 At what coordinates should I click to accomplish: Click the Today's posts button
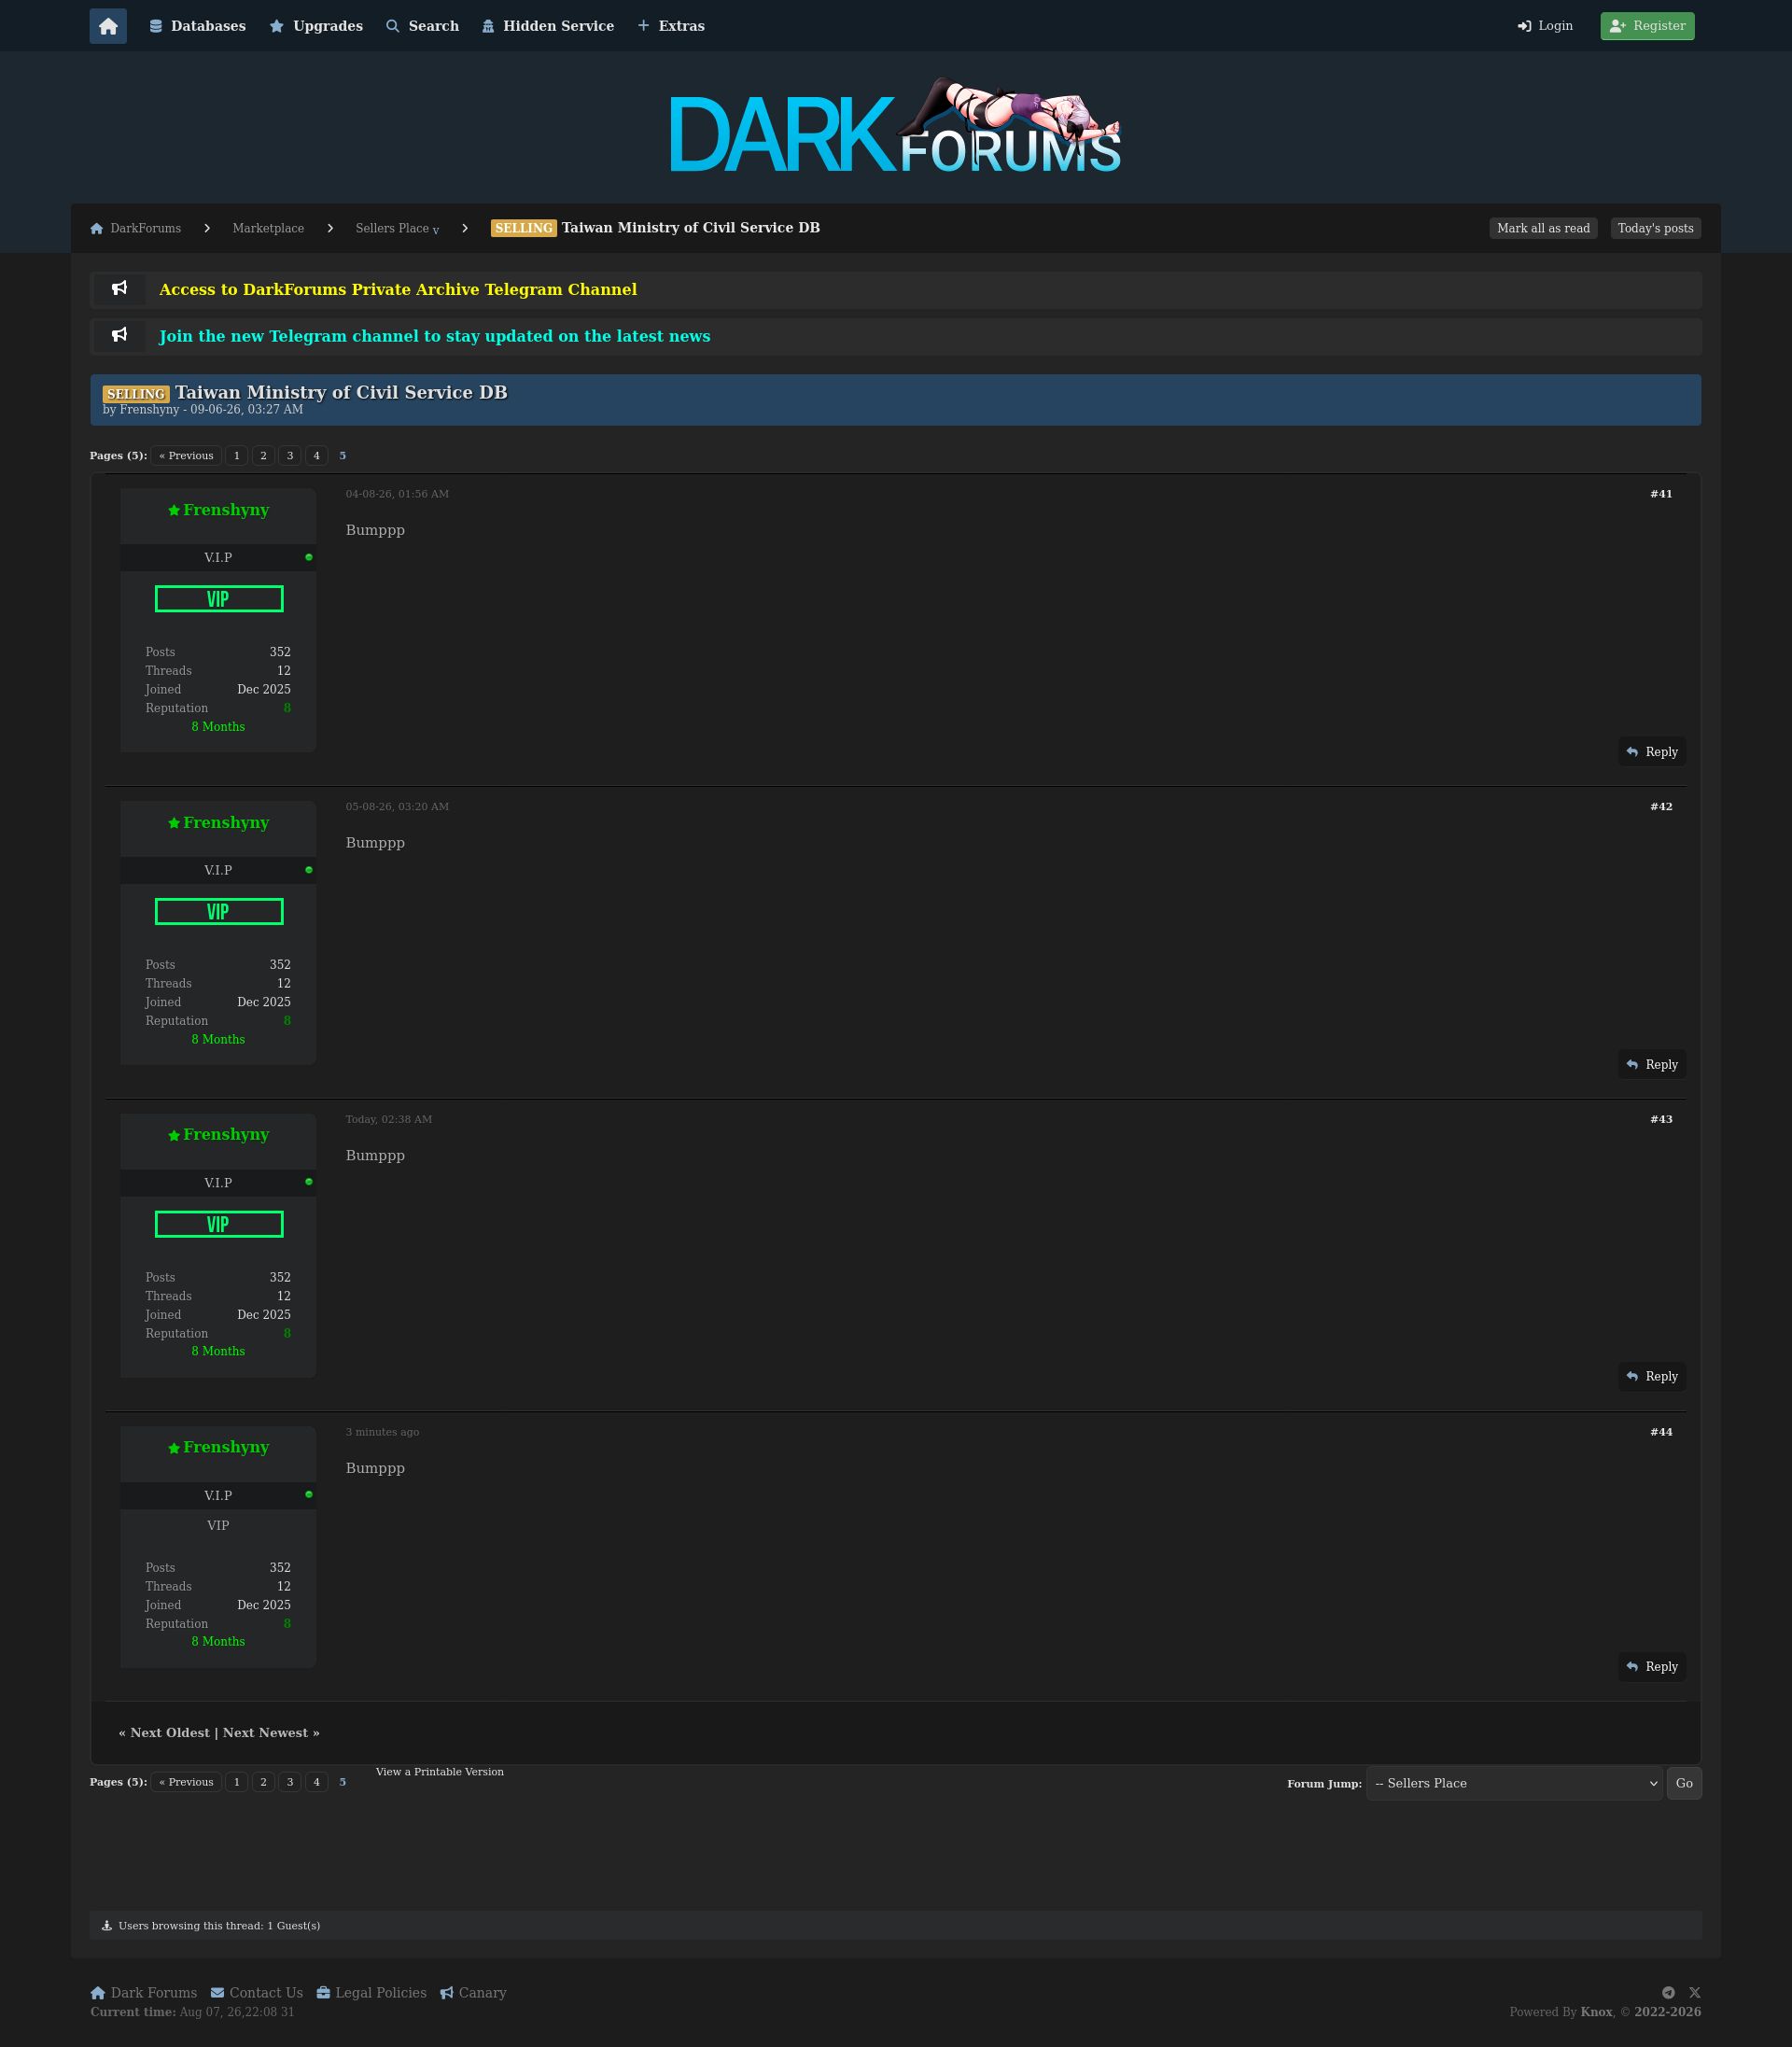coord(1655,228)
